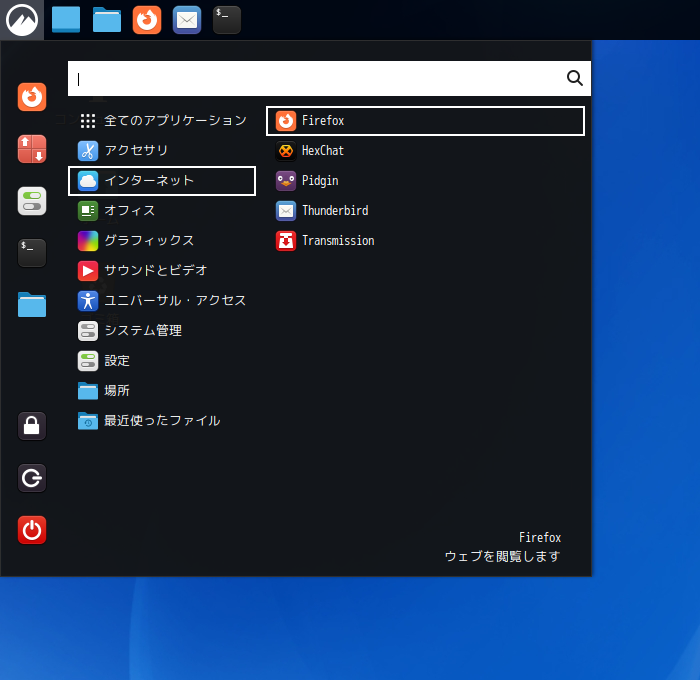The height and width of the screenshot is (680, 700).
Task: Click the HexChat app icon
Action: (x=286, y=150)
